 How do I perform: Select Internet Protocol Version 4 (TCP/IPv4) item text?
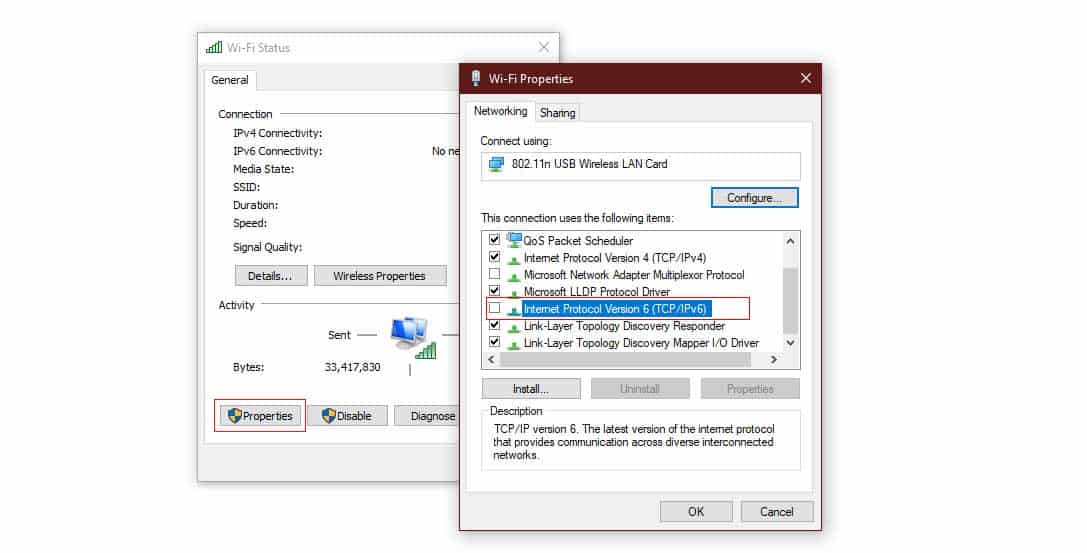coord(615,258)
